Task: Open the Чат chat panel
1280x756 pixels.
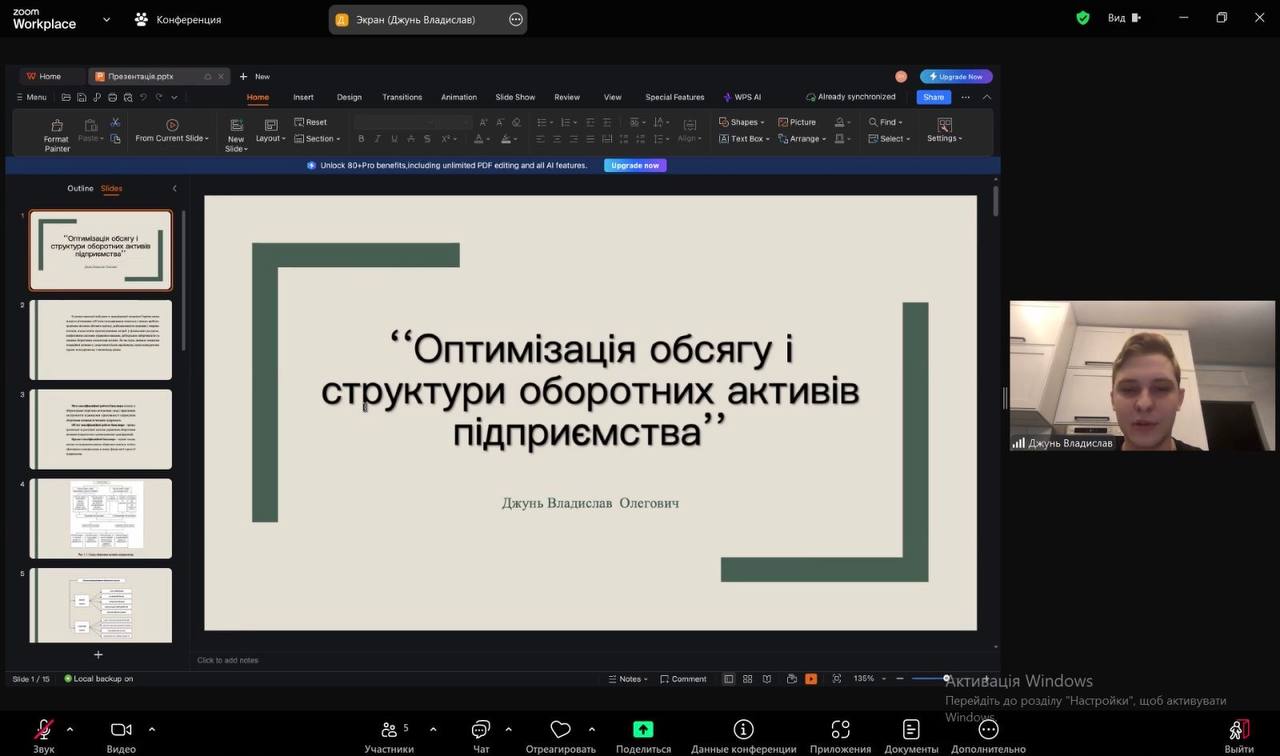Action: pos(481,730)
